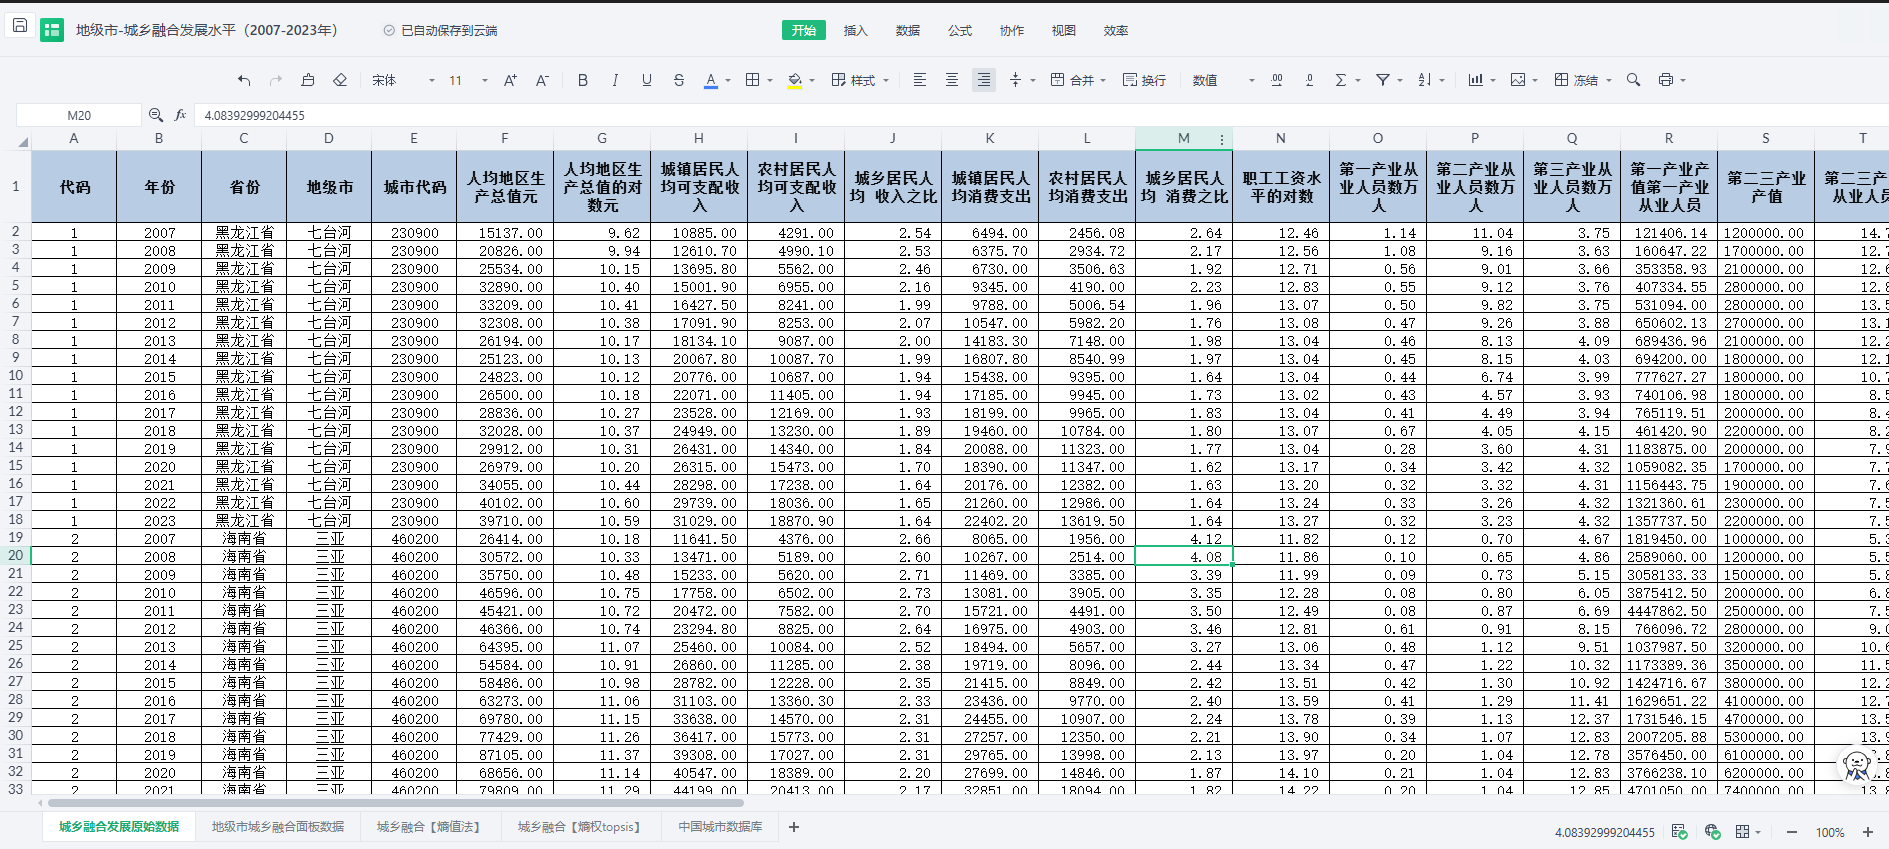Click the M20 cell name box
The image size is (1889, 849).
coord(79,115)
